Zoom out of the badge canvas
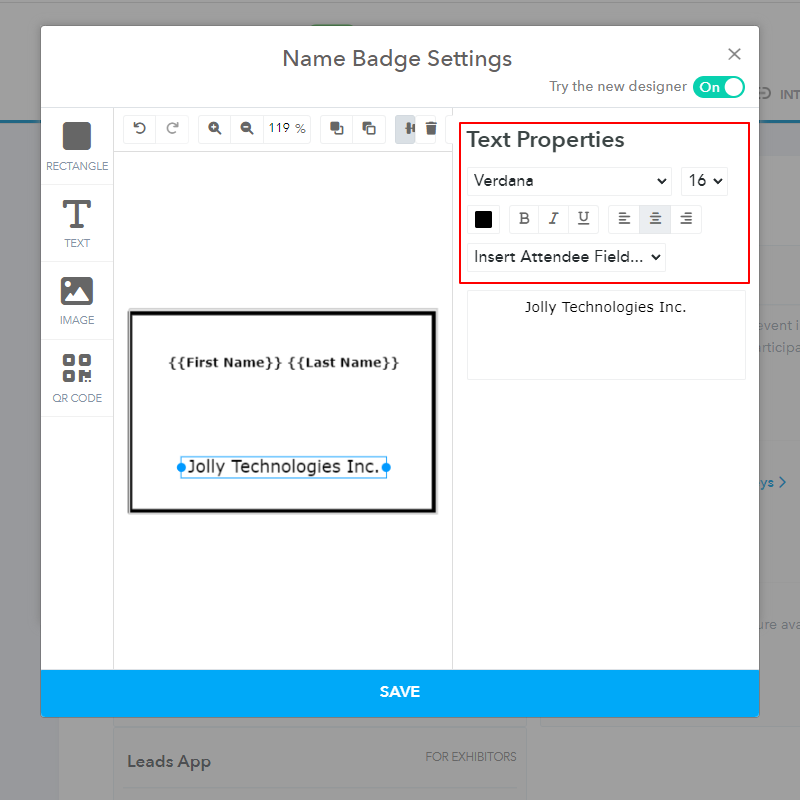The image size is (800, 800). pos(247,128)
